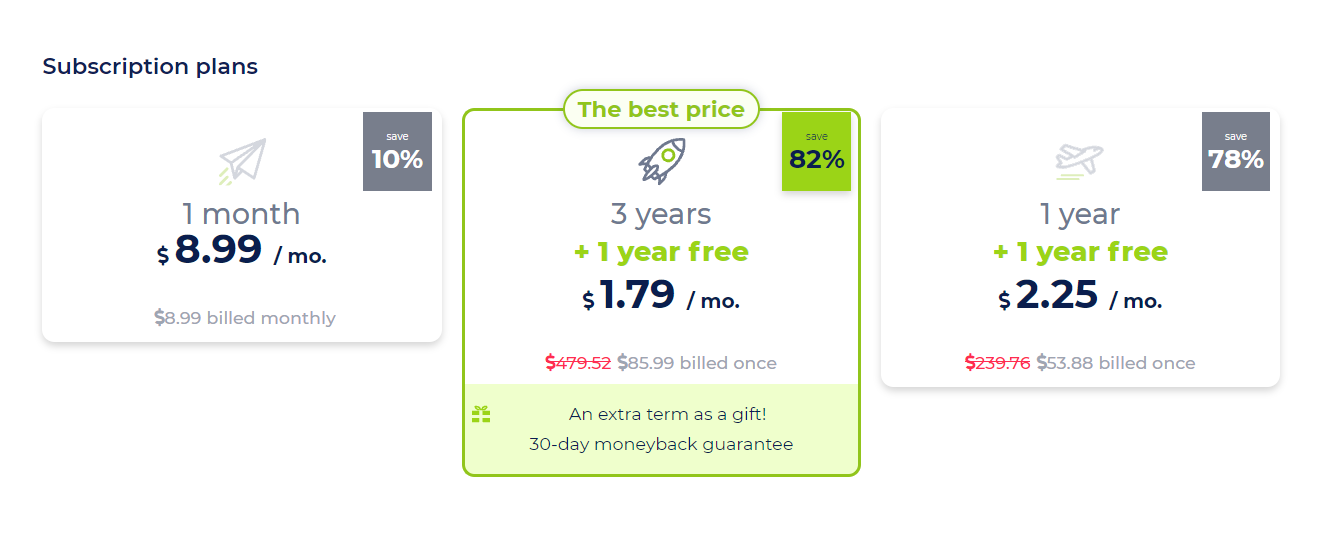Click the $2.25 / mo. price

1080,296
